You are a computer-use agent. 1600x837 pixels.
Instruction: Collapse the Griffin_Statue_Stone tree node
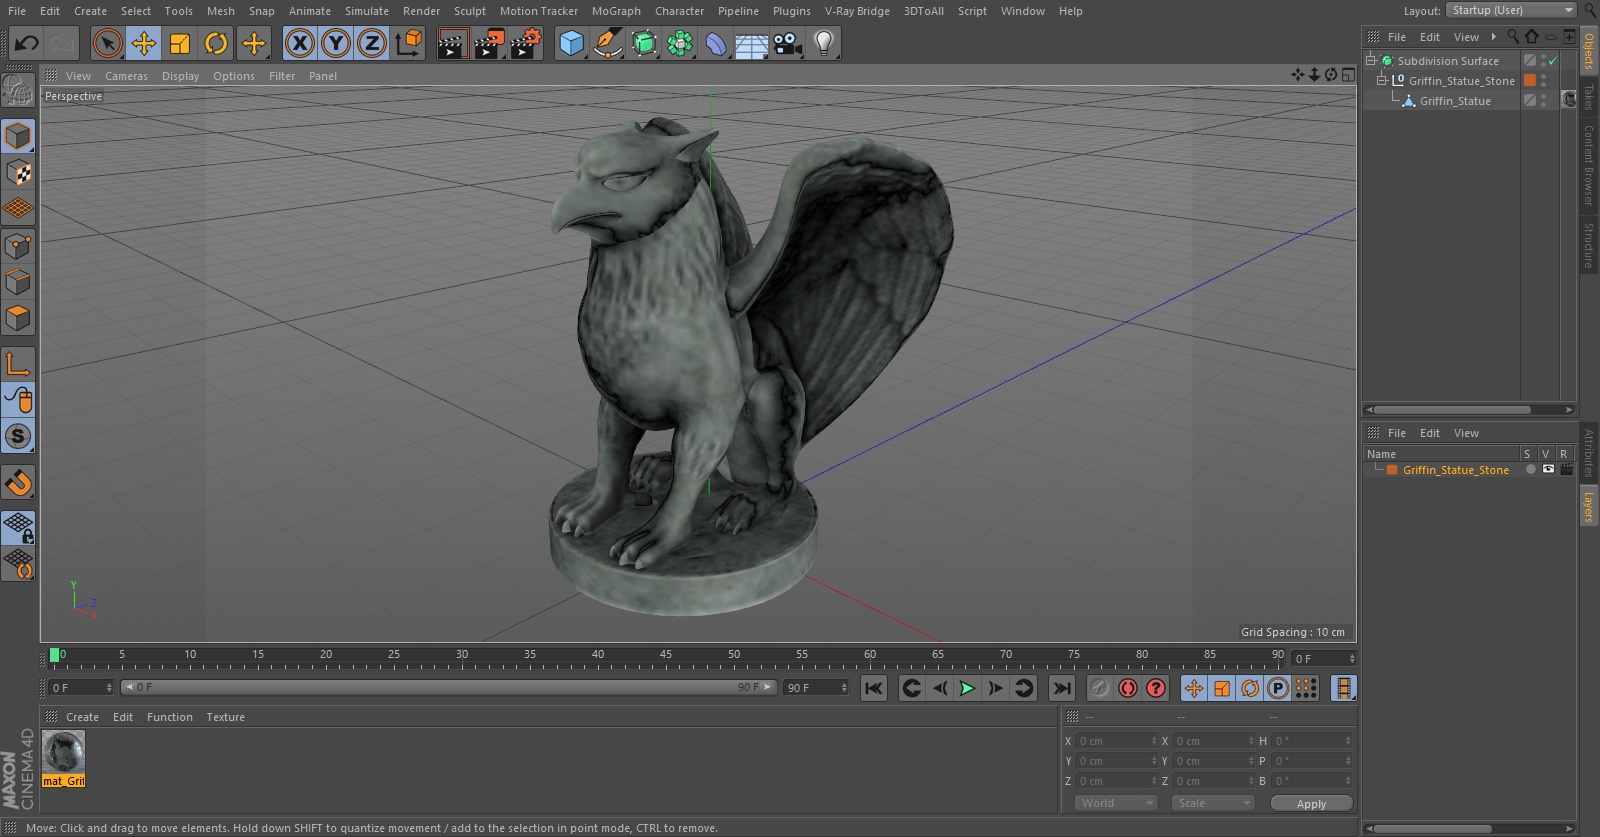pyautogui.click(x=1383, y=80)
